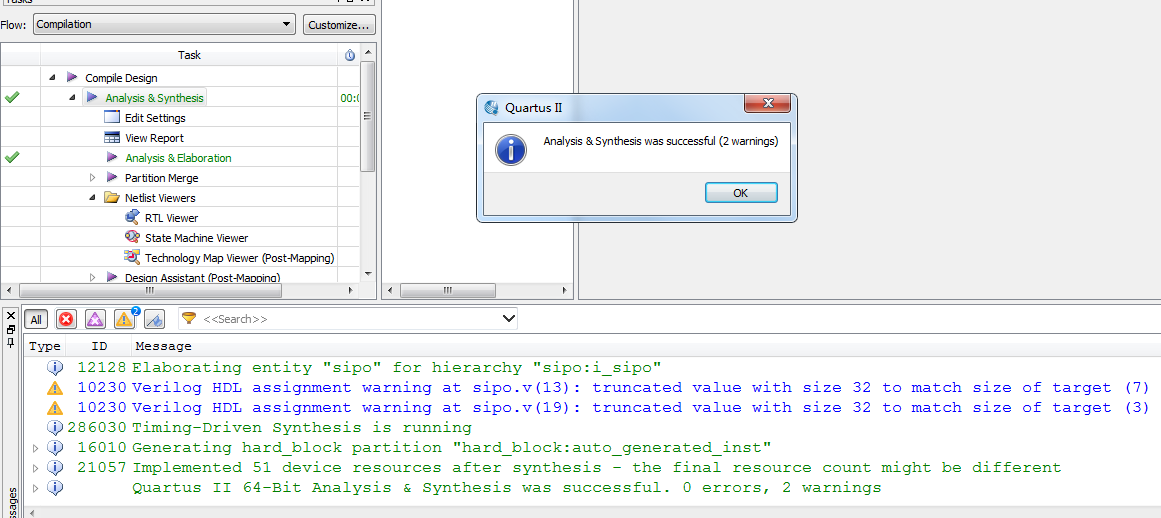This screenshot has height=518, width=1161.
Task: Click warning icon for sipo.v(19) message
Action: point(55,407)
